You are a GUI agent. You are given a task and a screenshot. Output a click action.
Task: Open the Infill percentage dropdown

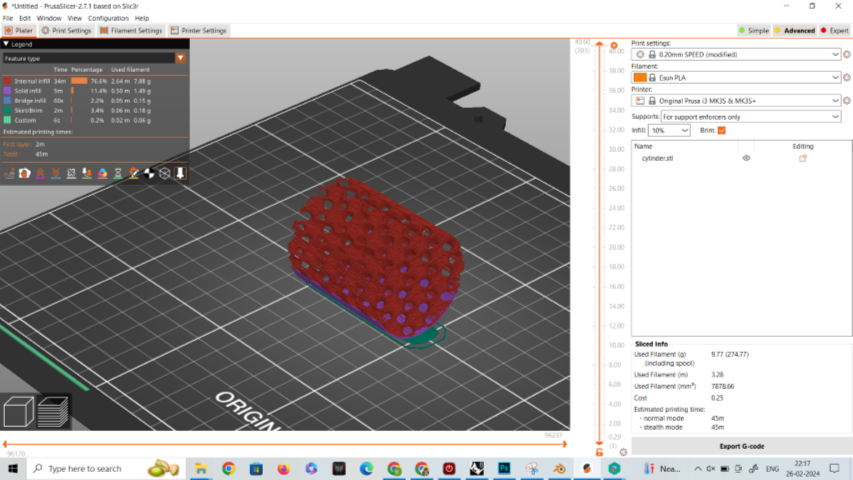[669, 131]
